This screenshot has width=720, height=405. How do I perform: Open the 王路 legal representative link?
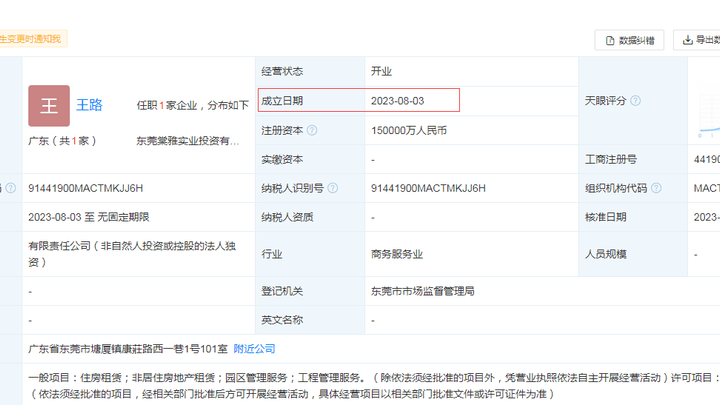[89, 105]
